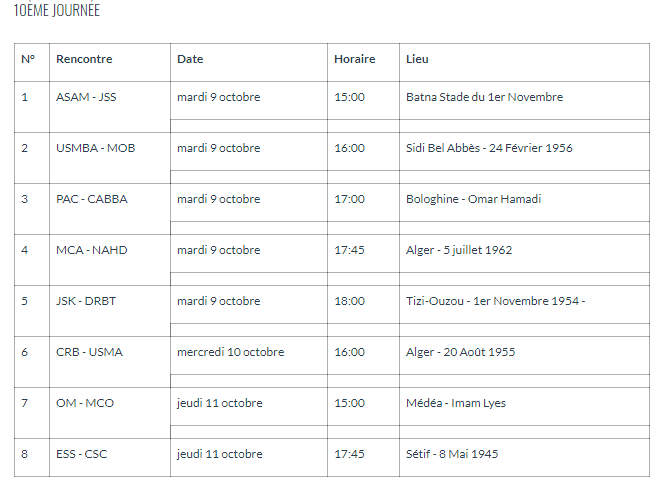Click the number 8 row link

tap(25, 454)
